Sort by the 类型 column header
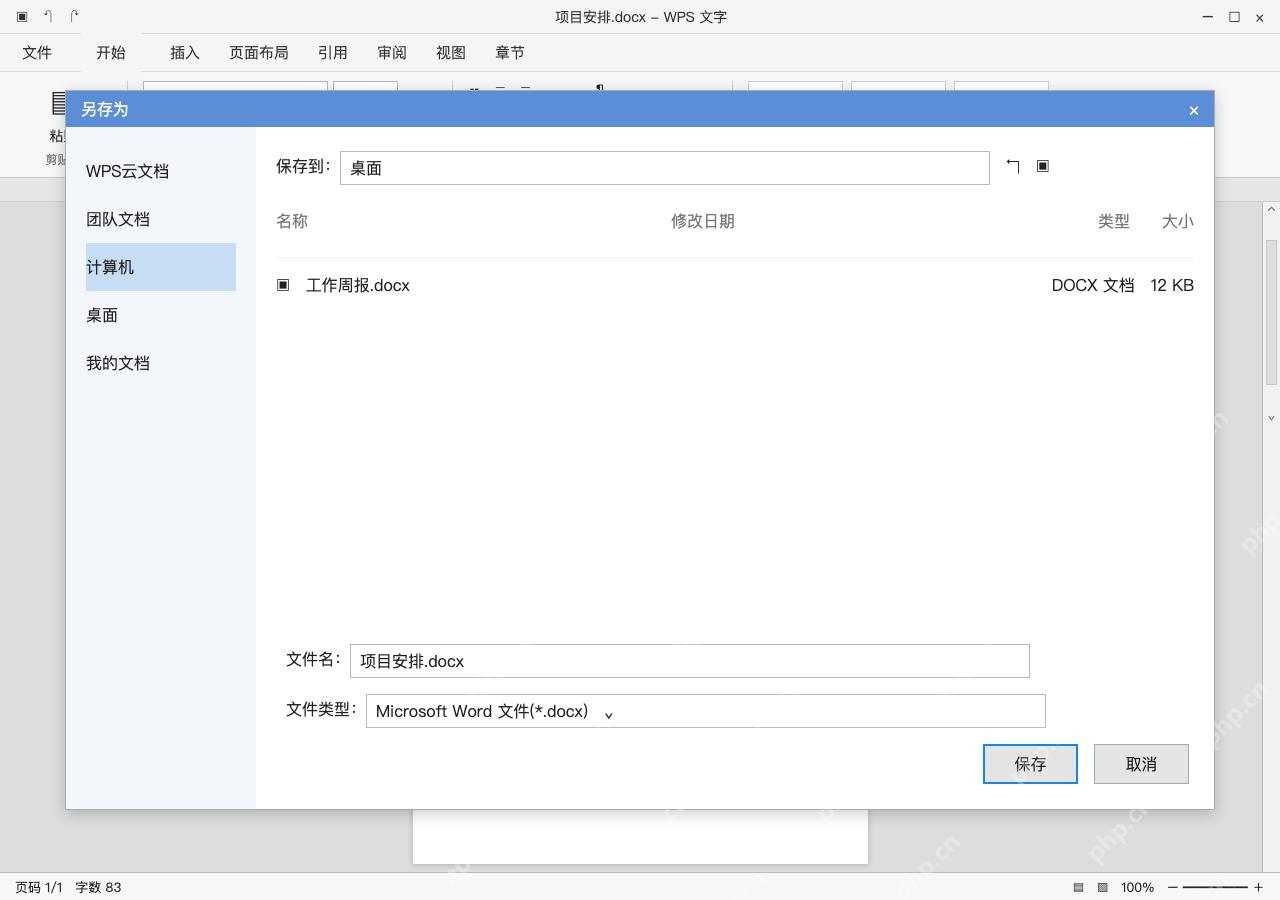The height and width of the screenshot is (900, 1280). (x=1114, y=221)
